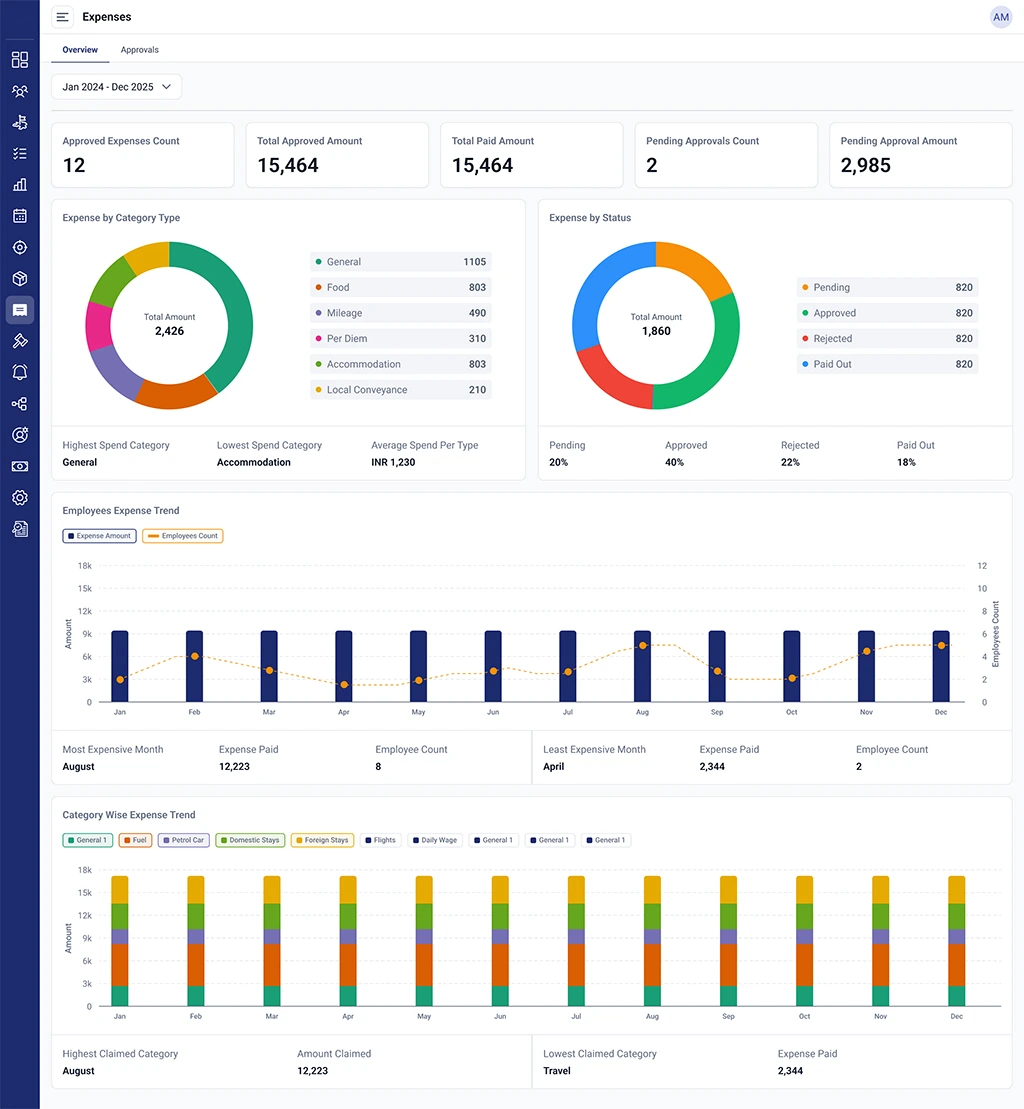
Task: Select the Food row in category legend
Action: click(401, 287)
